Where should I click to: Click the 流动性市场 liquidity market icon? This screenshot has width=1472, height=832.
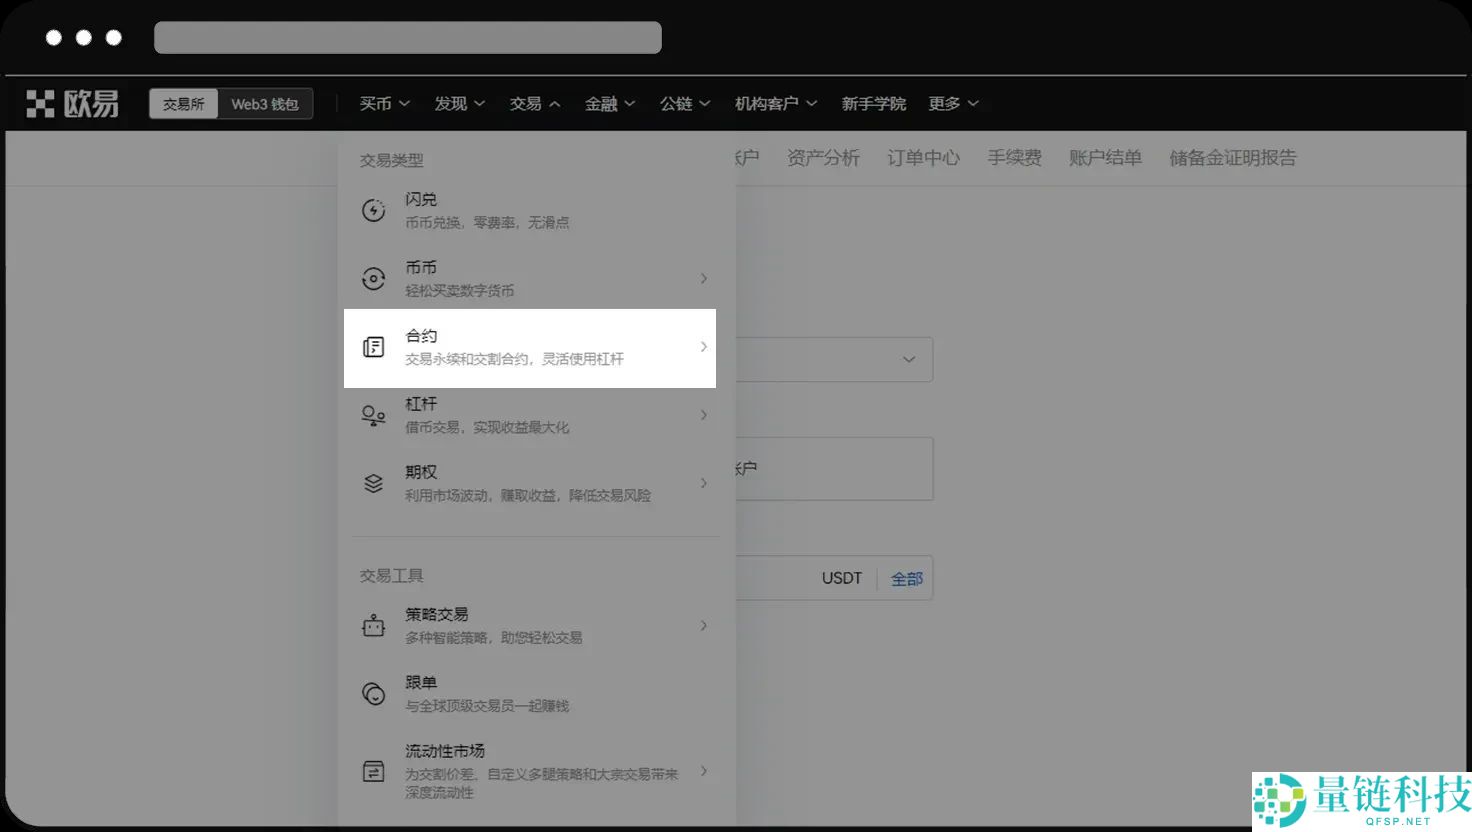pos(373,772)
